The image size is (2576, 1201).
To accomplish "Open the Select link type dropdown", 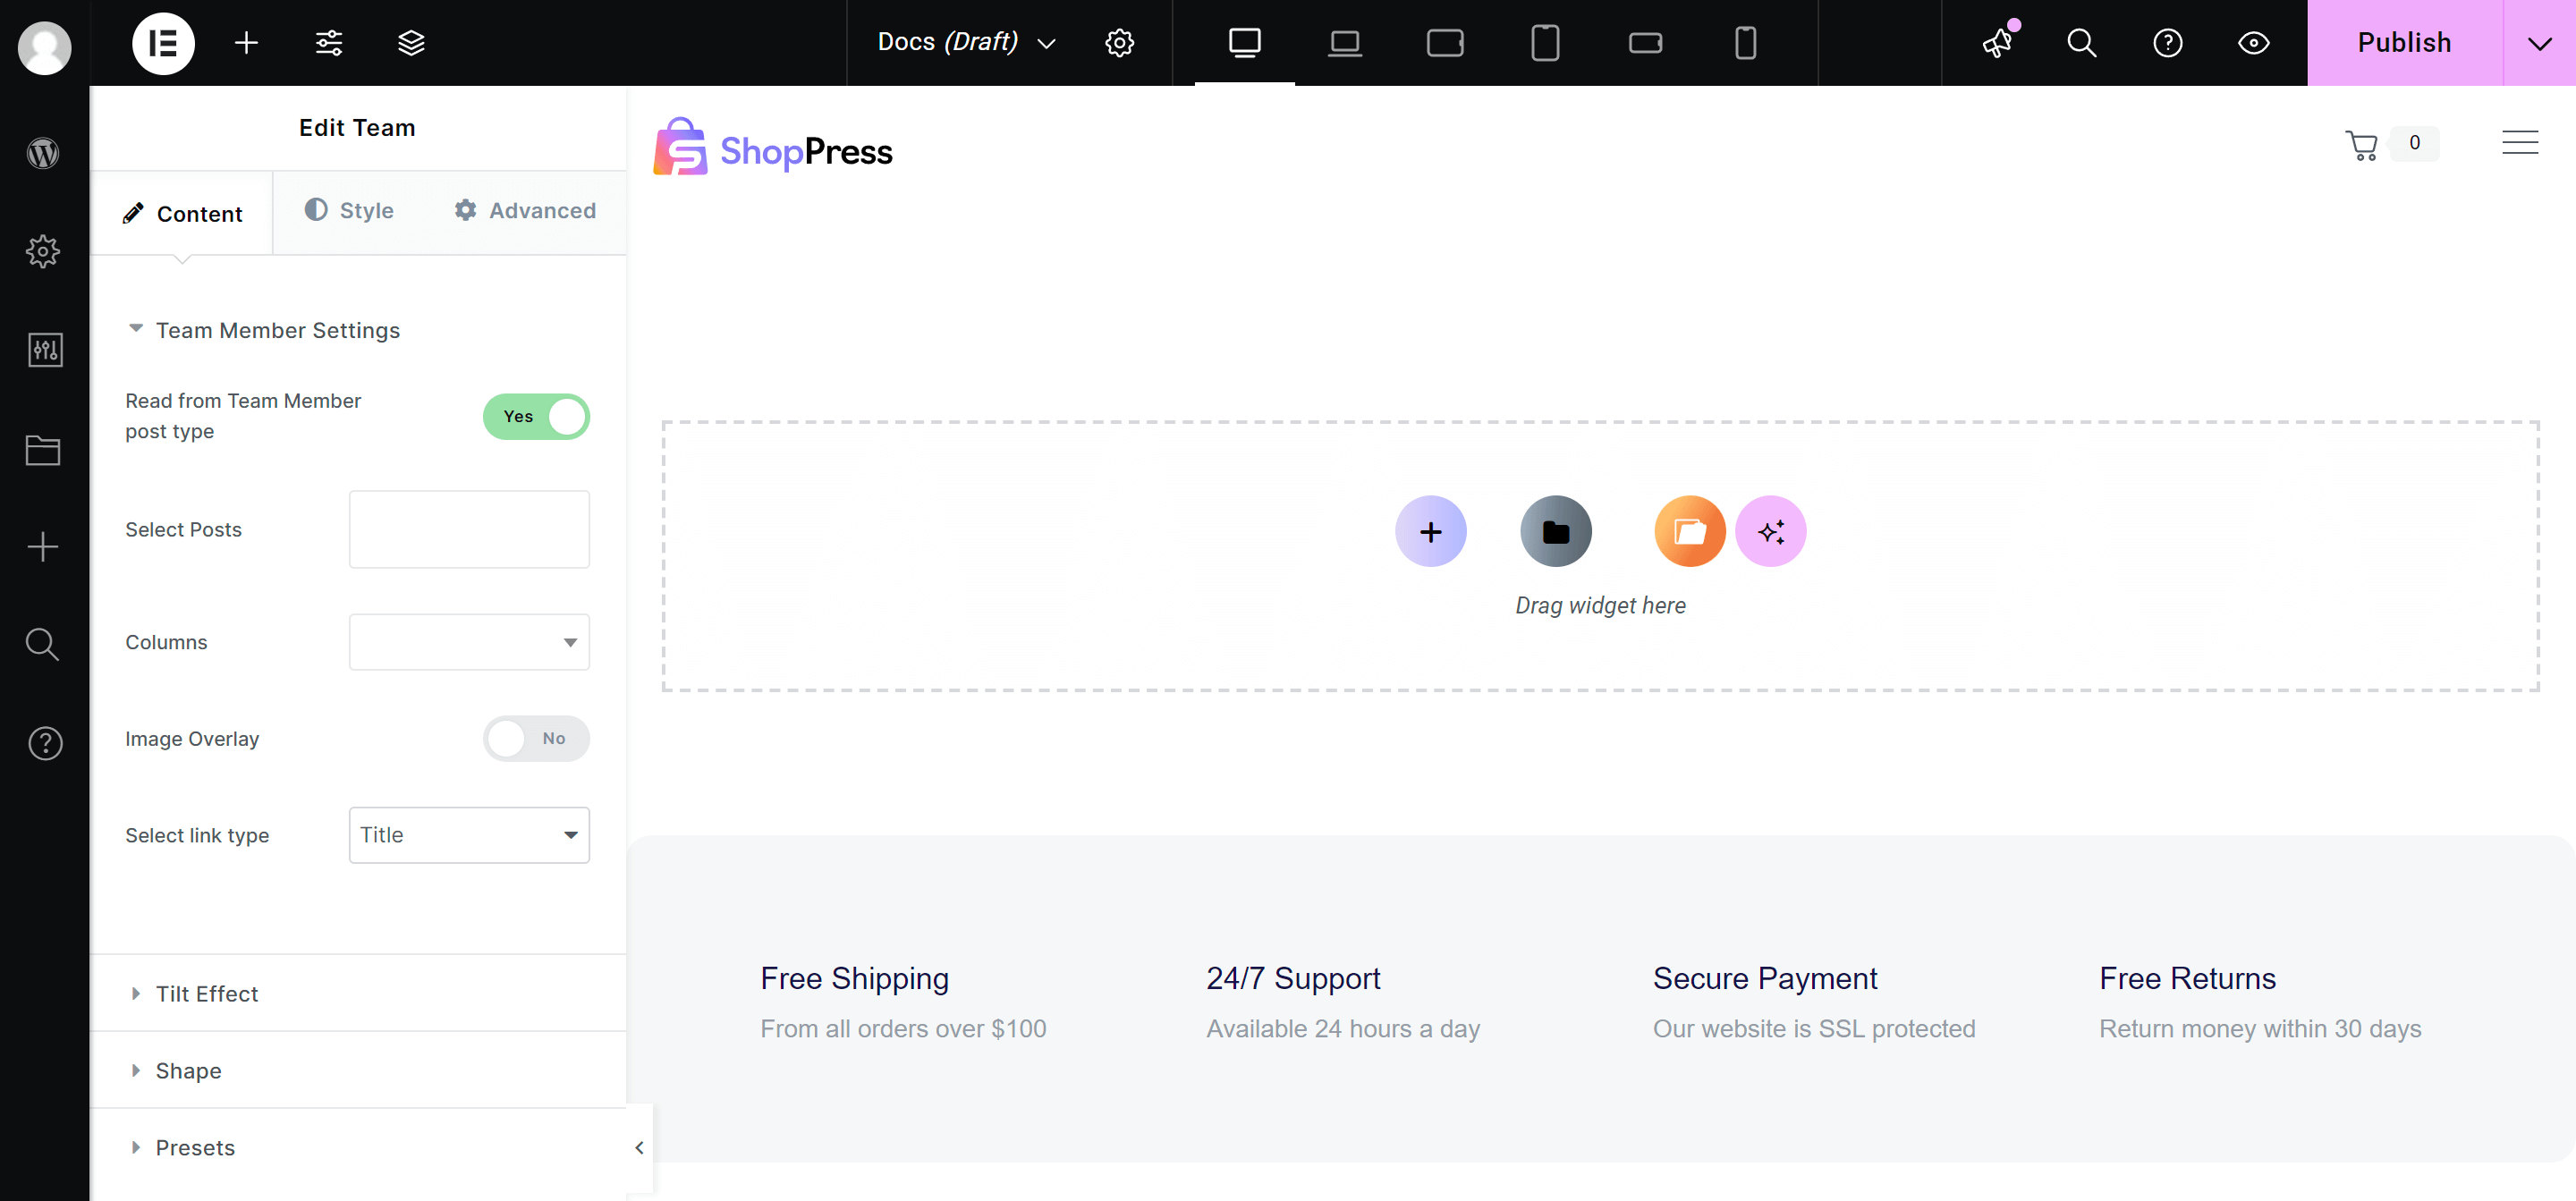I will click(469, 835).
